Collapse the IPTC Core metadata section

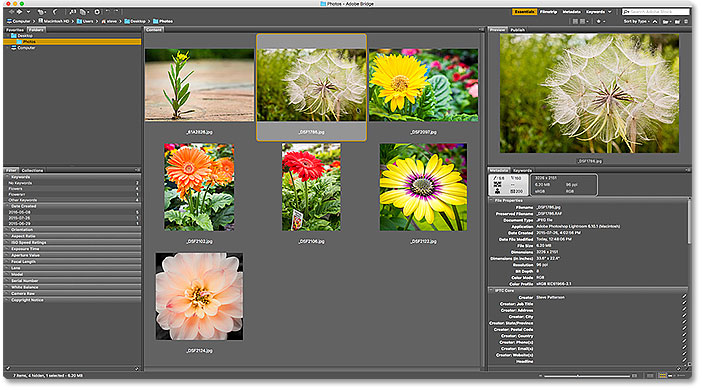coord(492,291)
